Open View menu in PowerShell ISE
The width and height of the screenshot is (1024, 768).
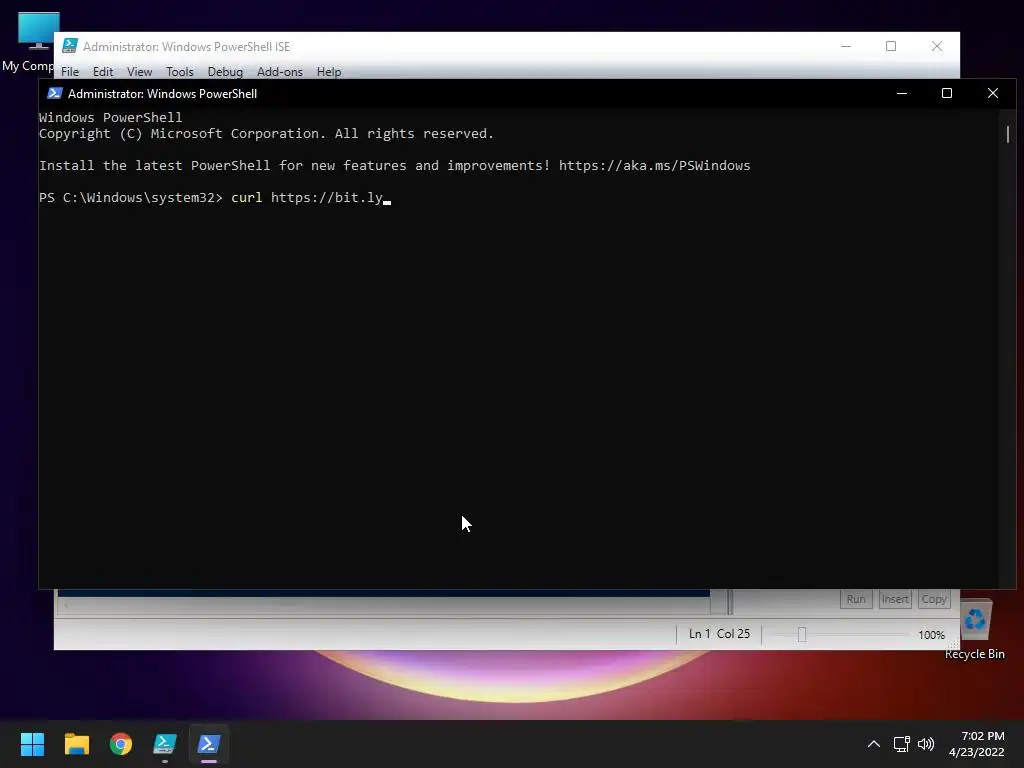(139, 72)
